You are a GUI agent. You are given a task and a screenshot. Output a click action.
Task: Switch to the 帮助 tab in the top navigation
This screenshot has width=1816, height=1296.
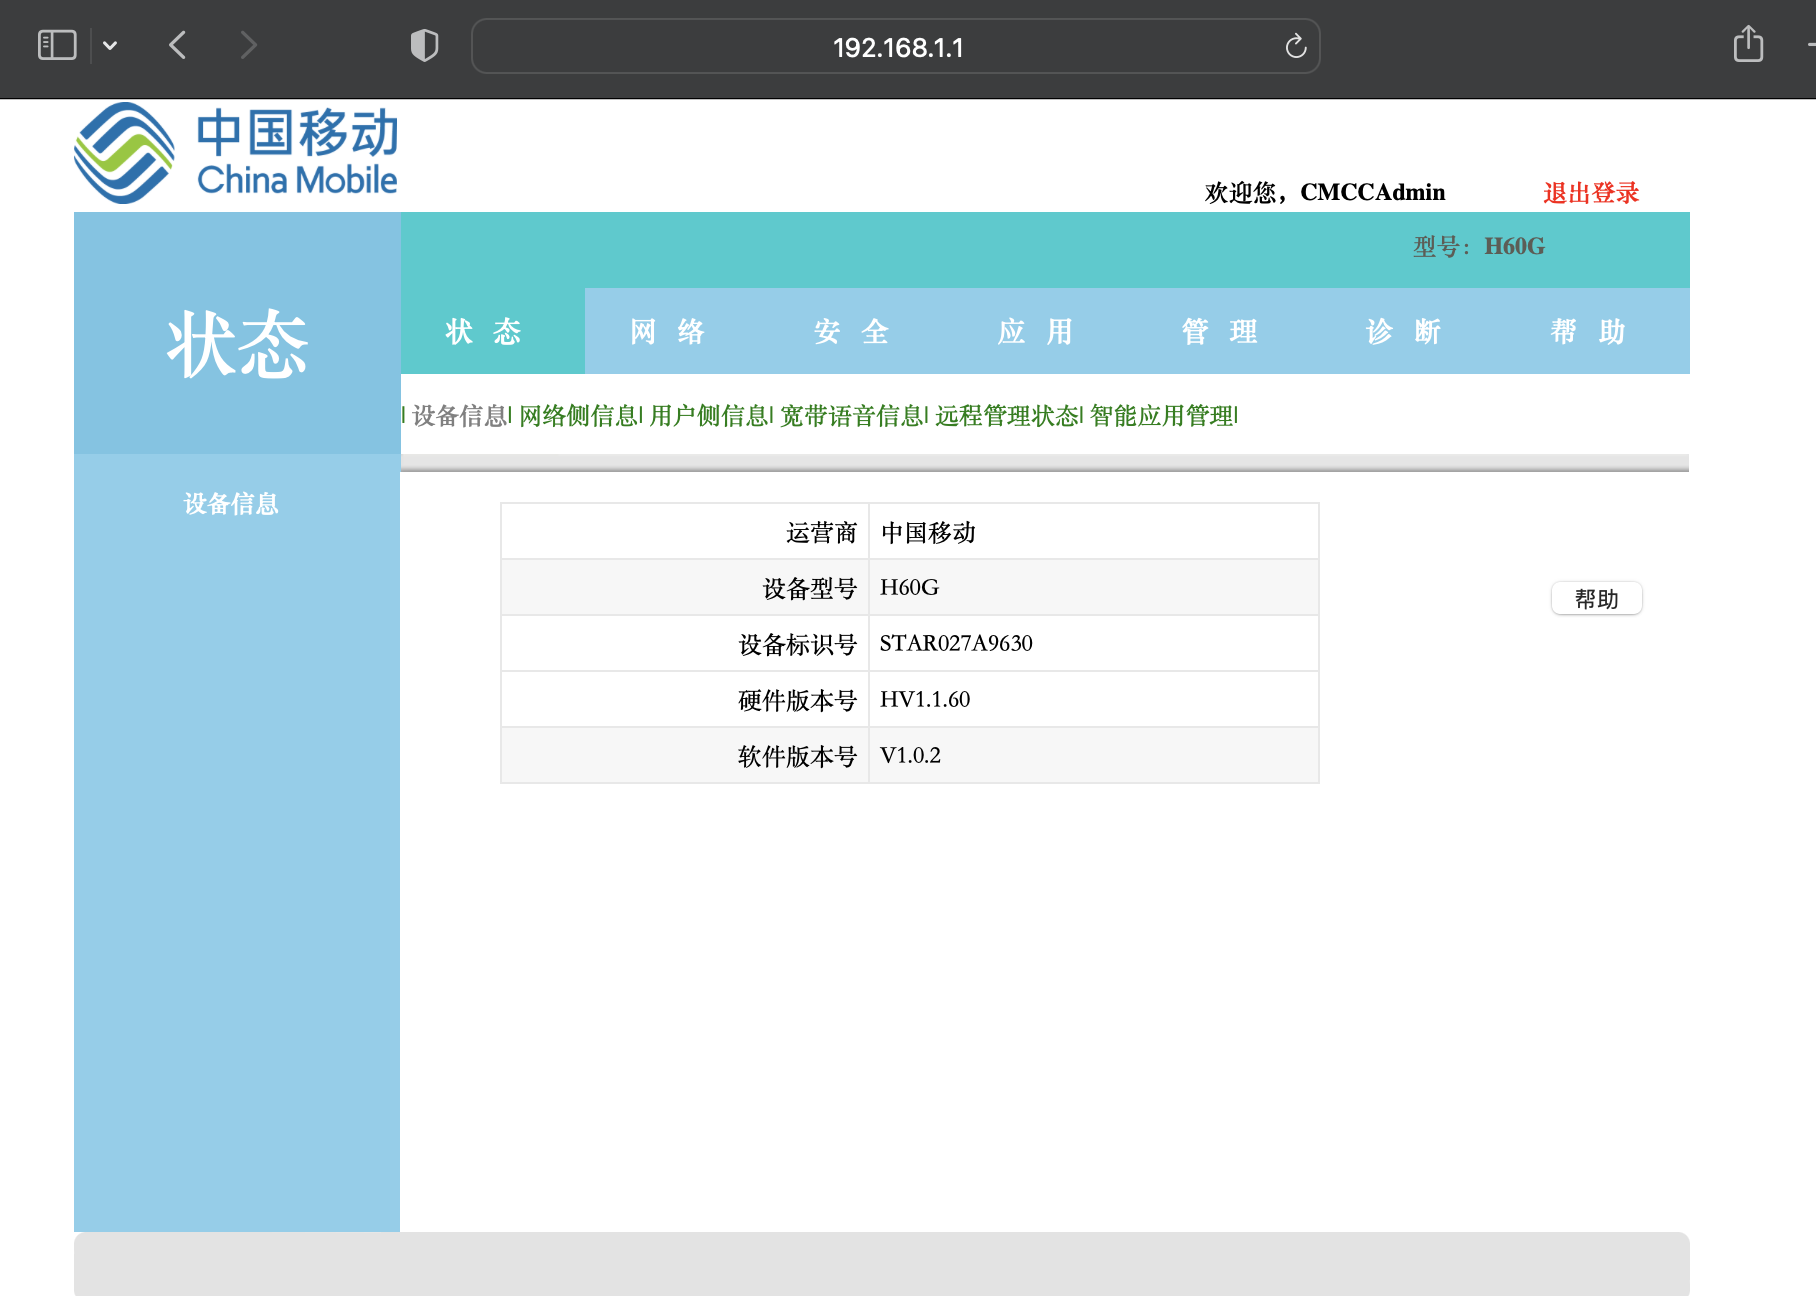tap(1588, 331)
